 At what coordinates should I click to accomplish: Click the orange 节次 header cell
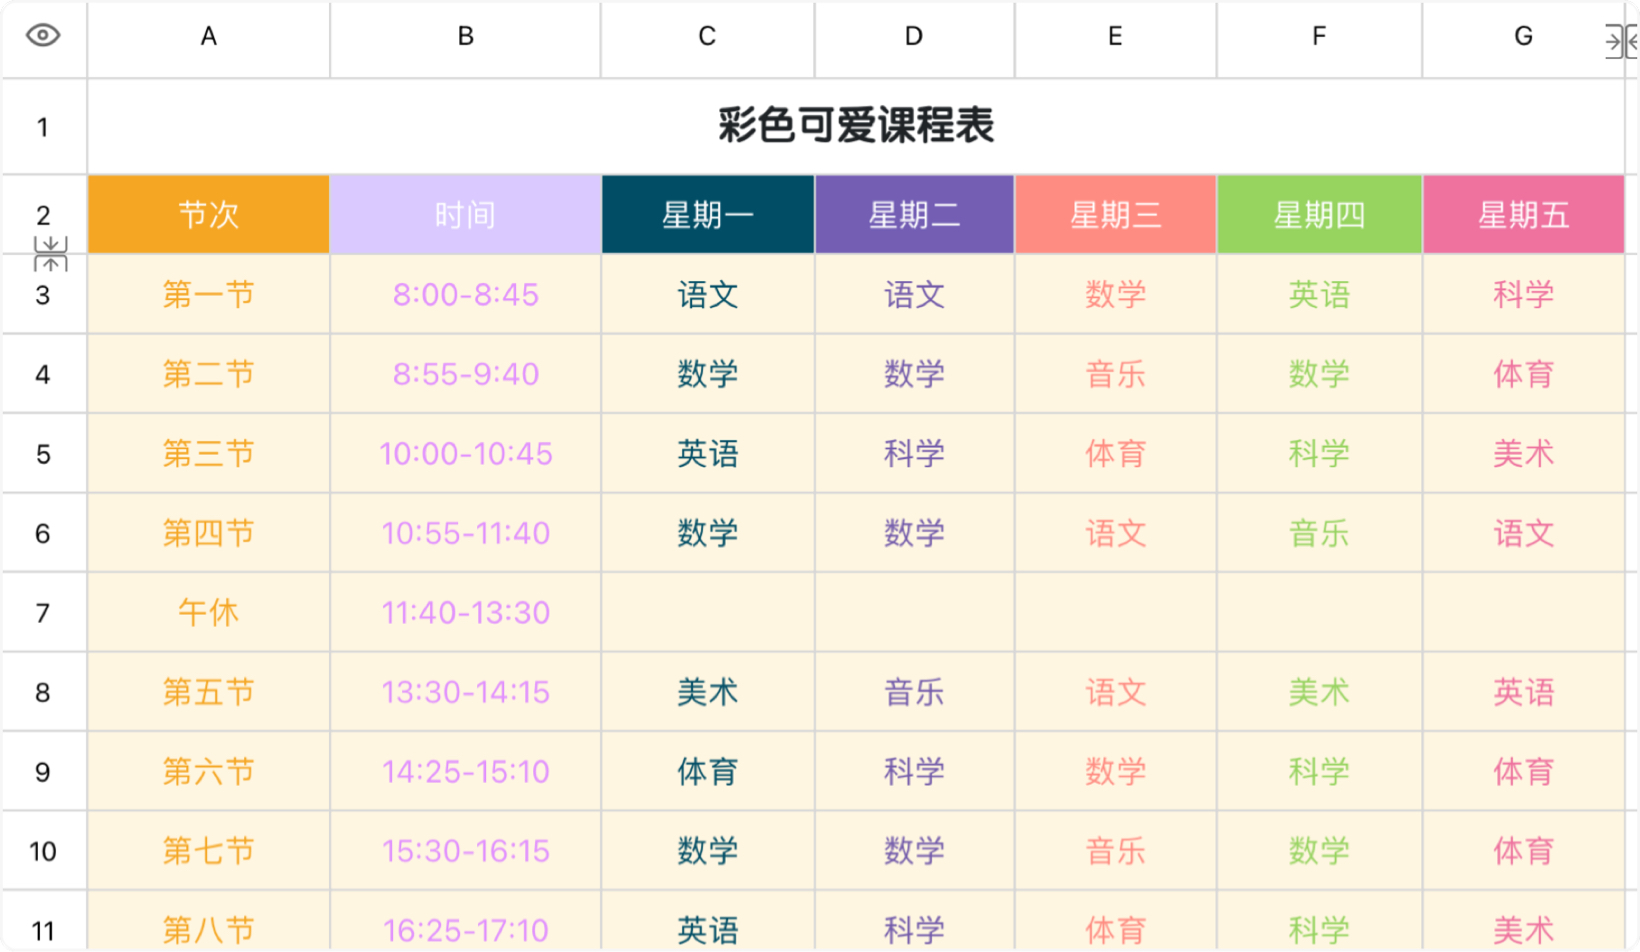(208, 215)
